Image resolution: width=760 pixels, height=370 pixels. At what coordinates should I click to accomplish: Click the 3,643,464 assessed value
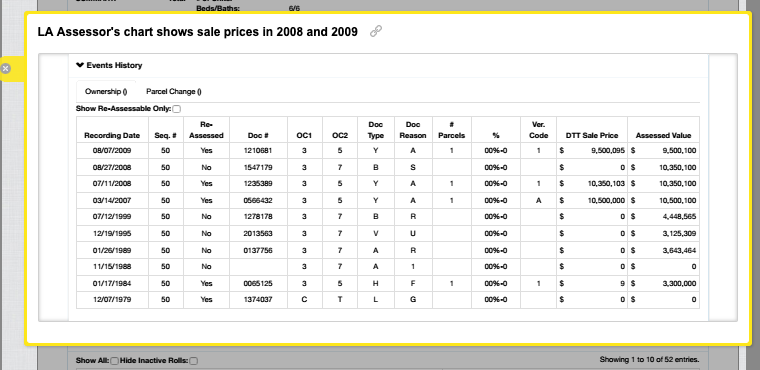tap(680, 250)
